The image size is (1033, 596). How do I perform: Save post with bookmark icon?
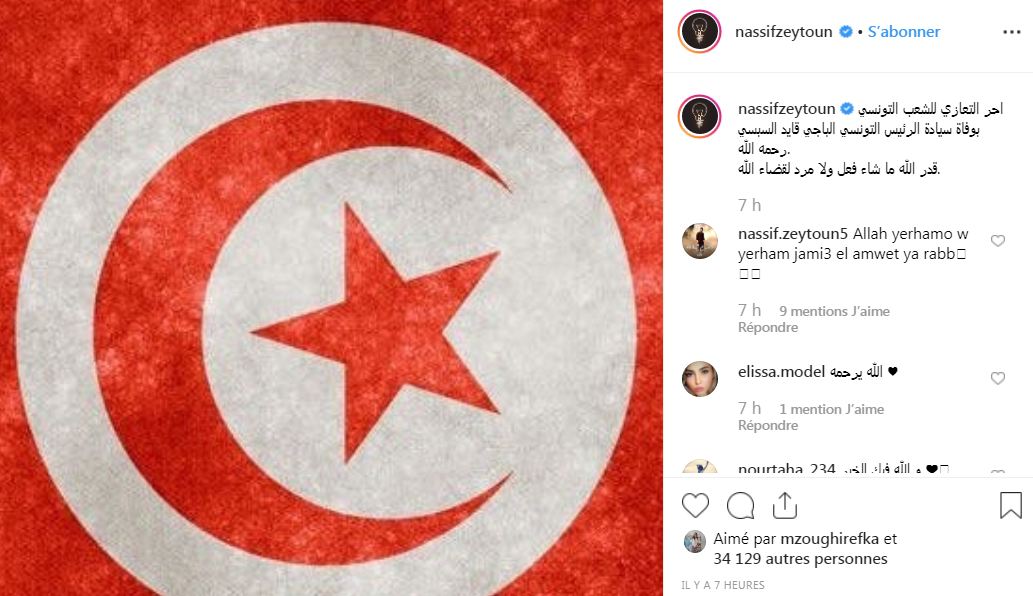point(1011,505)
